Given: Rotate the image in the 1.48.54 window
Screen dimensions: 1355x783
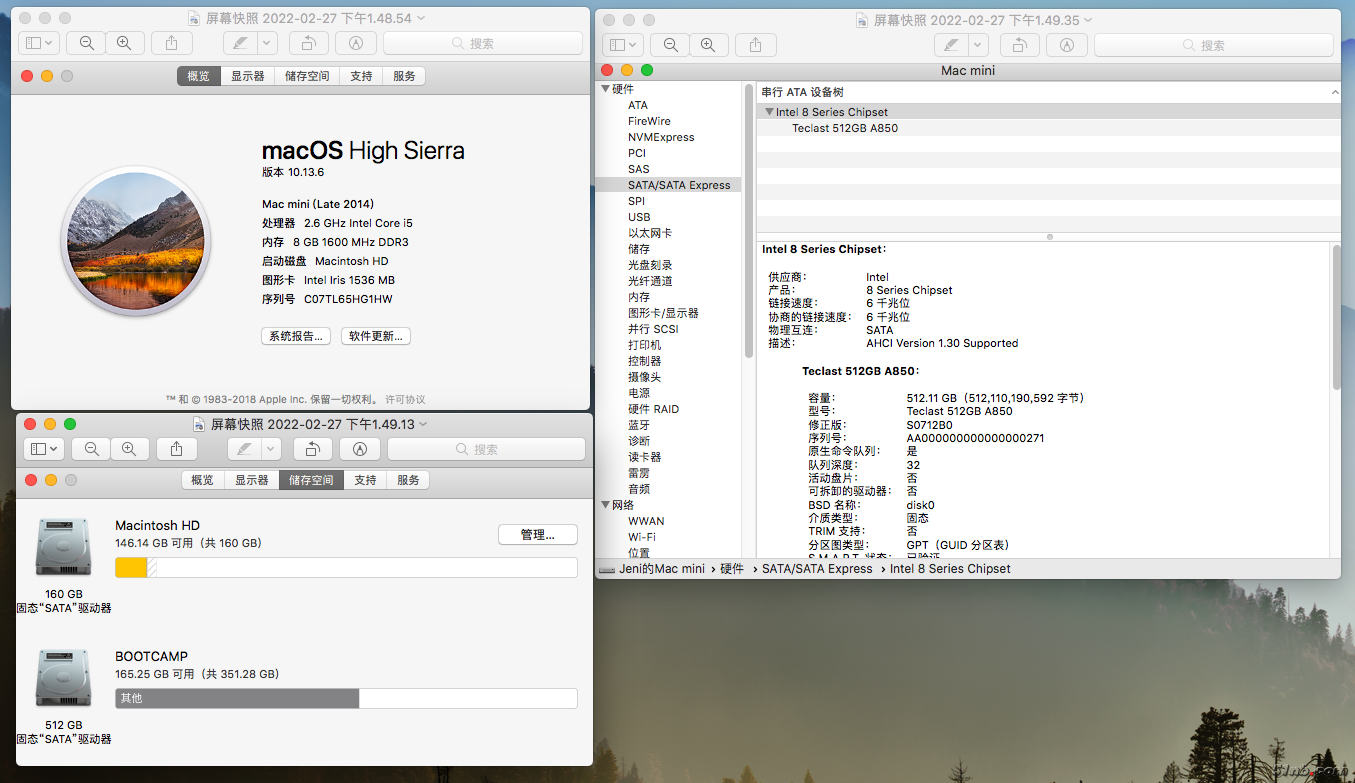Looking at the screenshot, I should pyautogui.click(x=309, y=43).
